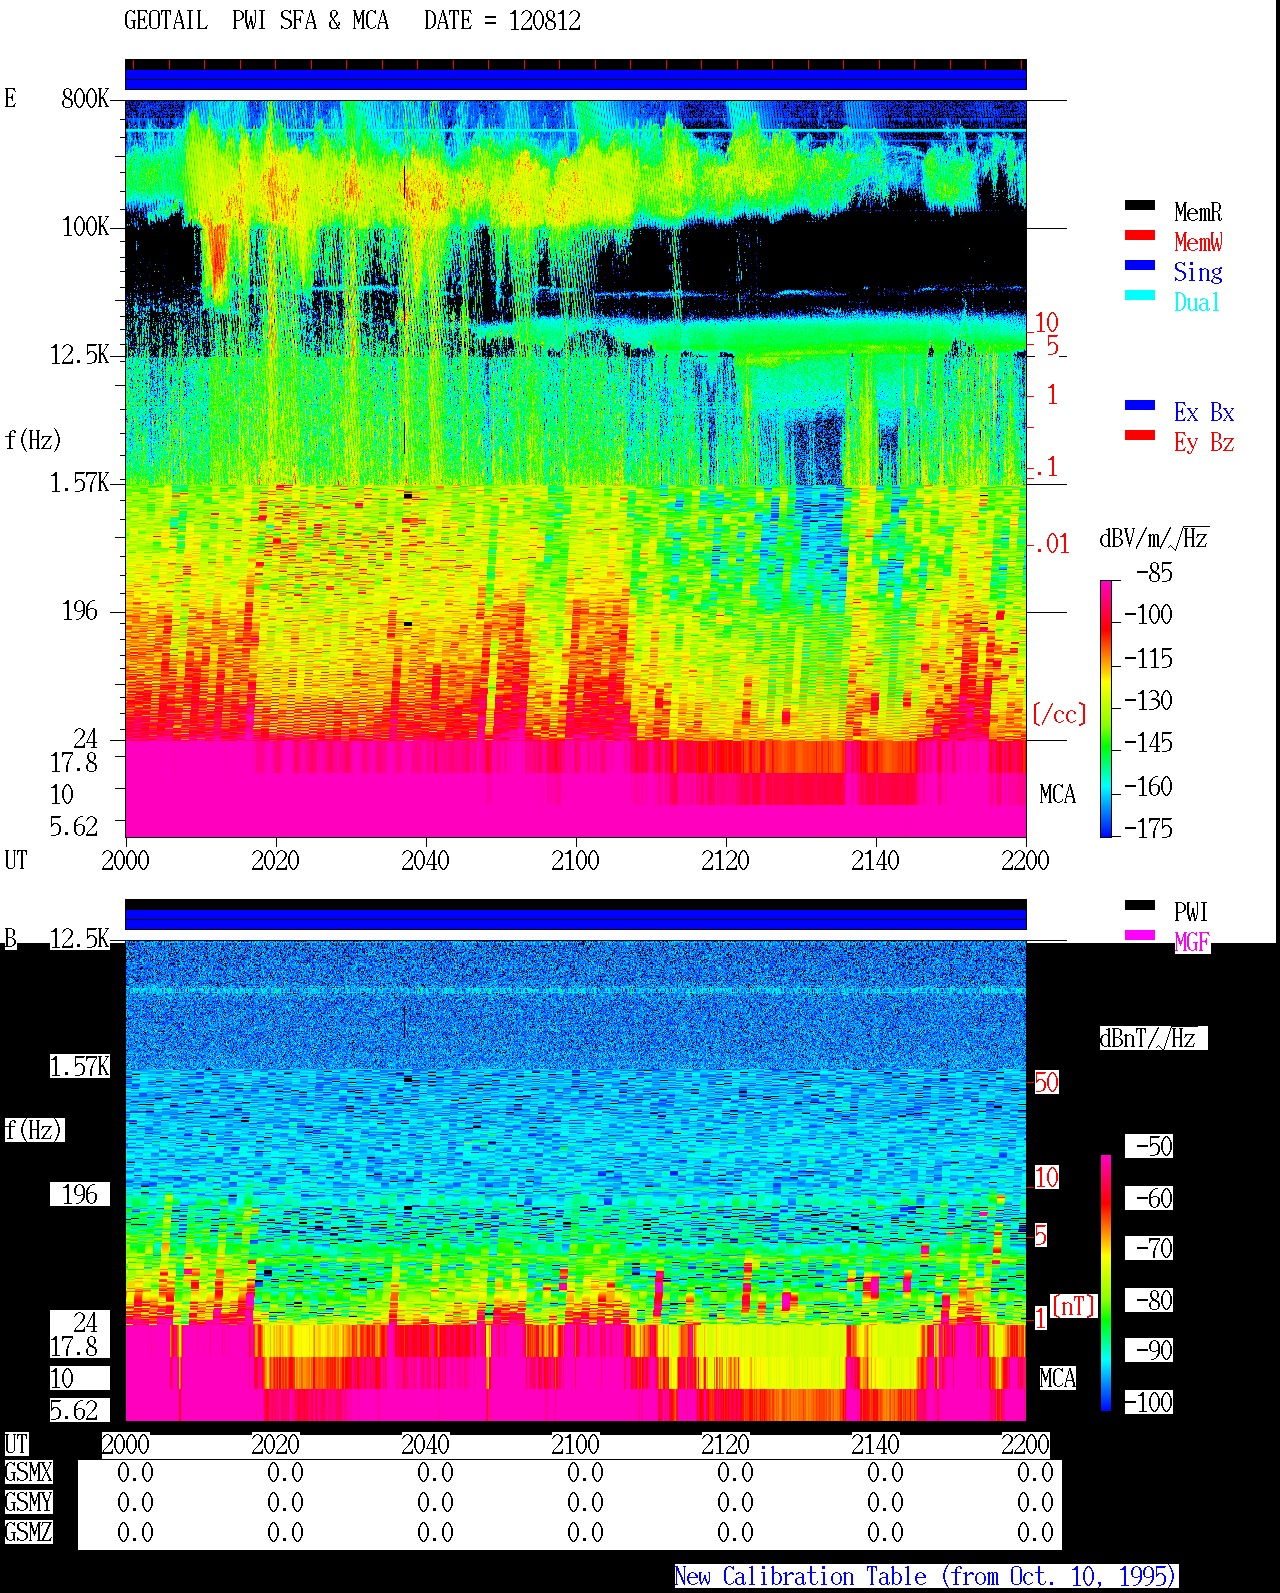Image resolution: width=1280 pixels, height=1593 pixels.
Task: Click the 196 frequency label on B panel
Action: click(80, 1194)
